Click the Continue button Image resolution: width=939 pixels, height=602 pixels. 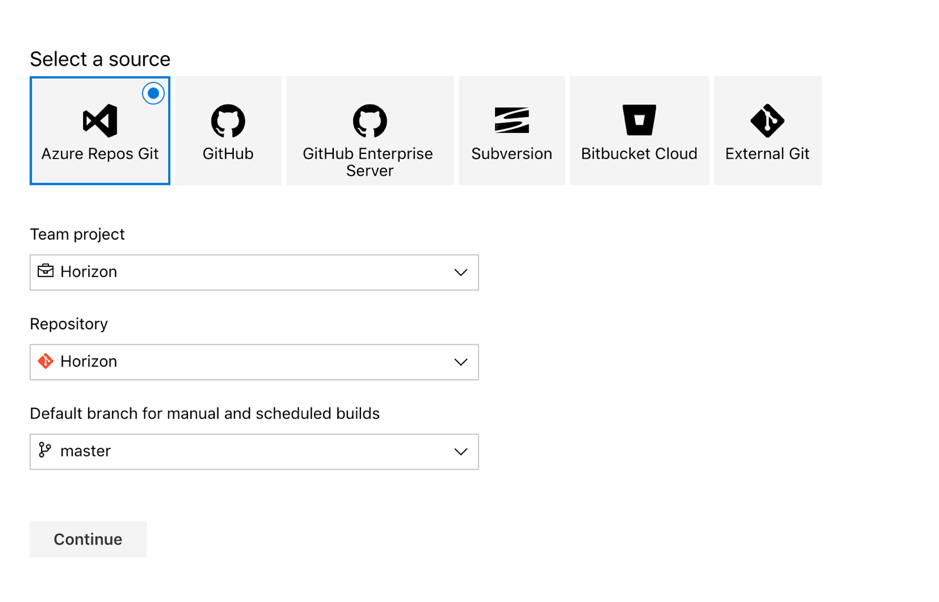[x=88, y=539]
